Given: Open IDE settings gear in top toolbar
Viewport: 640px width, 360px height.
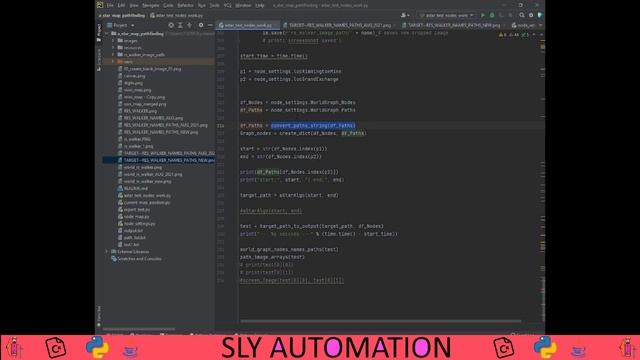Looking at the screenshot, I should tap(531, 15).
